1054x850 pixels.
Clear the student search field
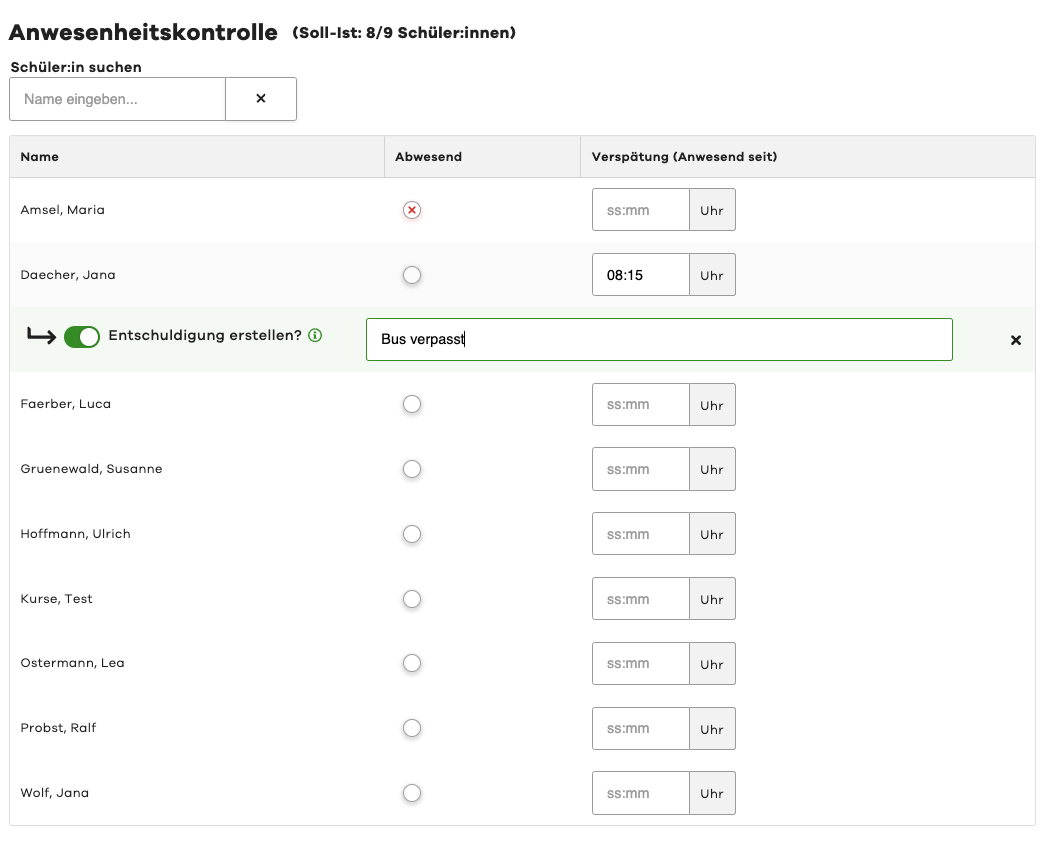pyautogui.click(x=260, y=99)
